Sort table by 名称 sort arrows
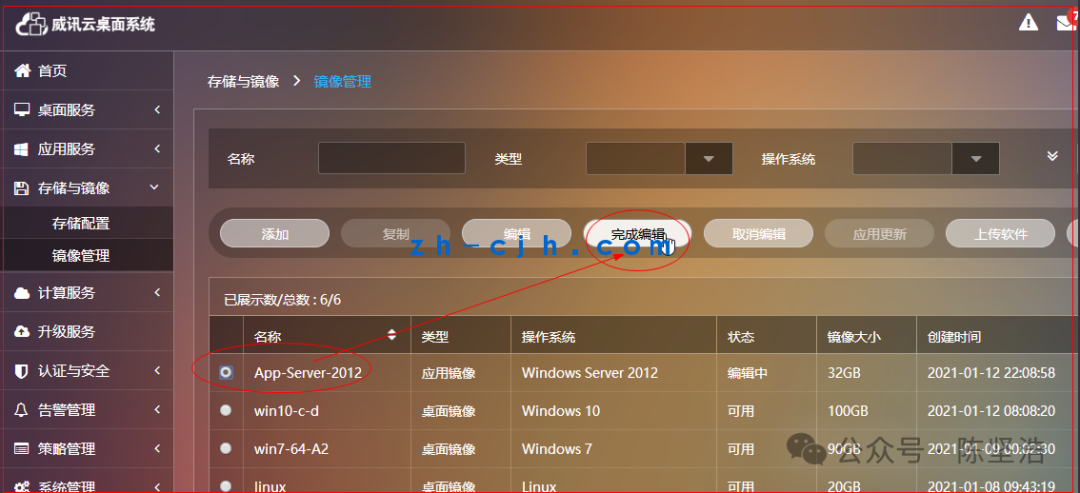1080x493 pixels. (392, 335)
